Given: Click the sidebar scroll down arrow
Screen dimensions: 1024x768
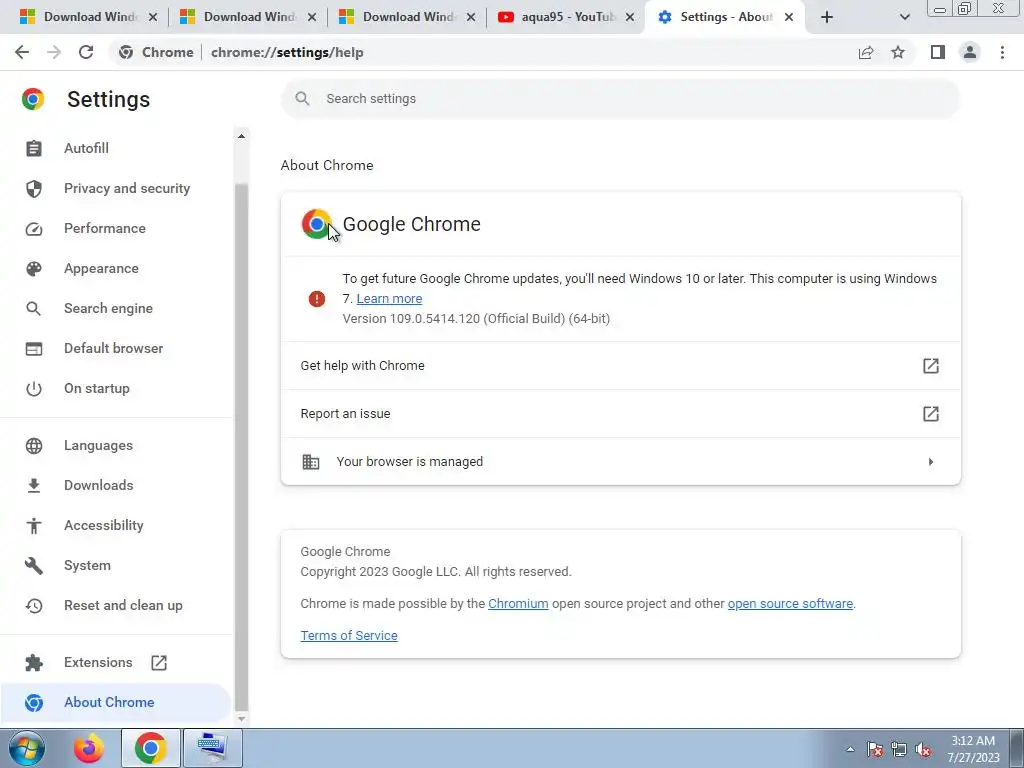Looking at the screenshot, I should pos(241,718).
